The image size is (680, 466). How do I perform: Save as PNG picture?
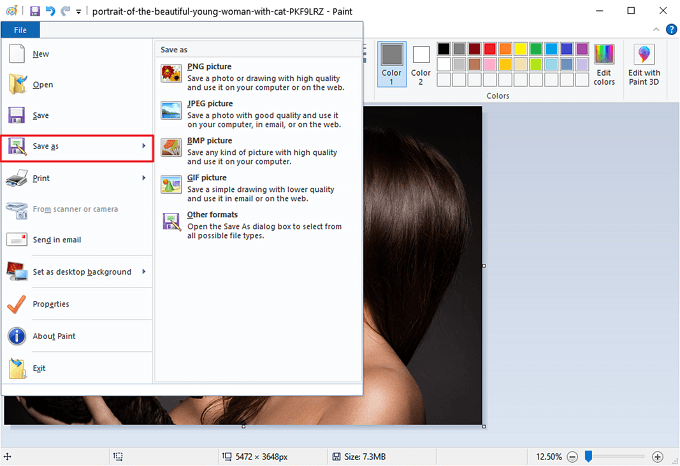coord(258,77)
